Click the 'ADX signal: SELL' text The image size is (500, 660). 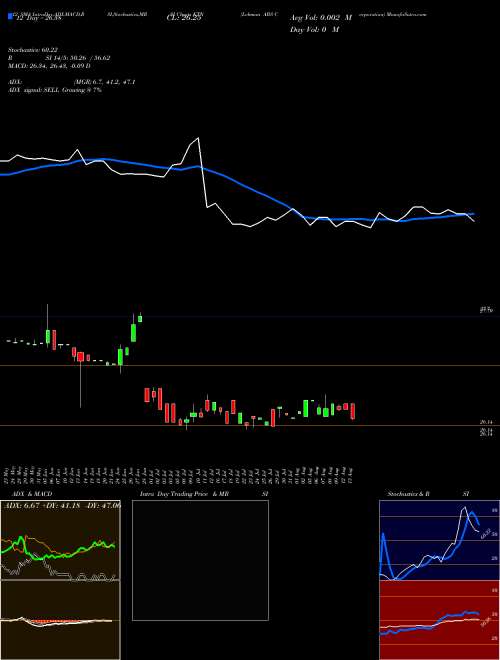[34, 90]
